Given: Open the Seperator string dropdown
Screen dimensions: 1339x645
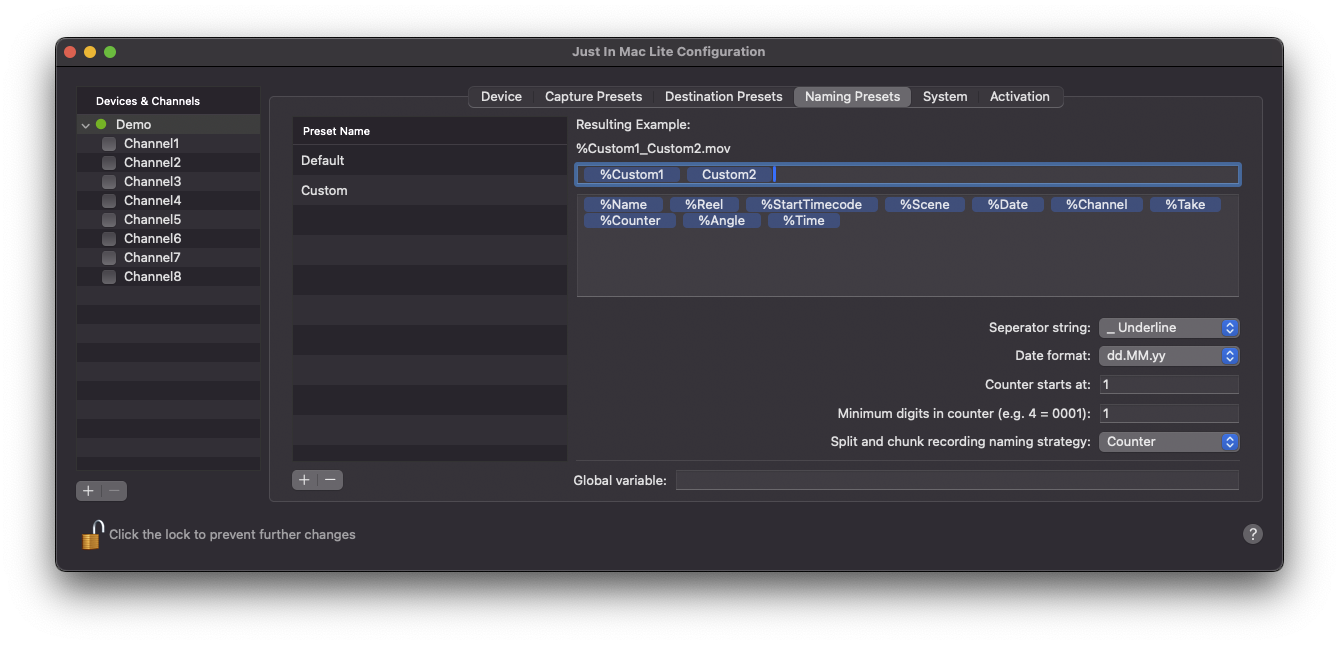Looking at the screenshot, I should (1169, 327).
